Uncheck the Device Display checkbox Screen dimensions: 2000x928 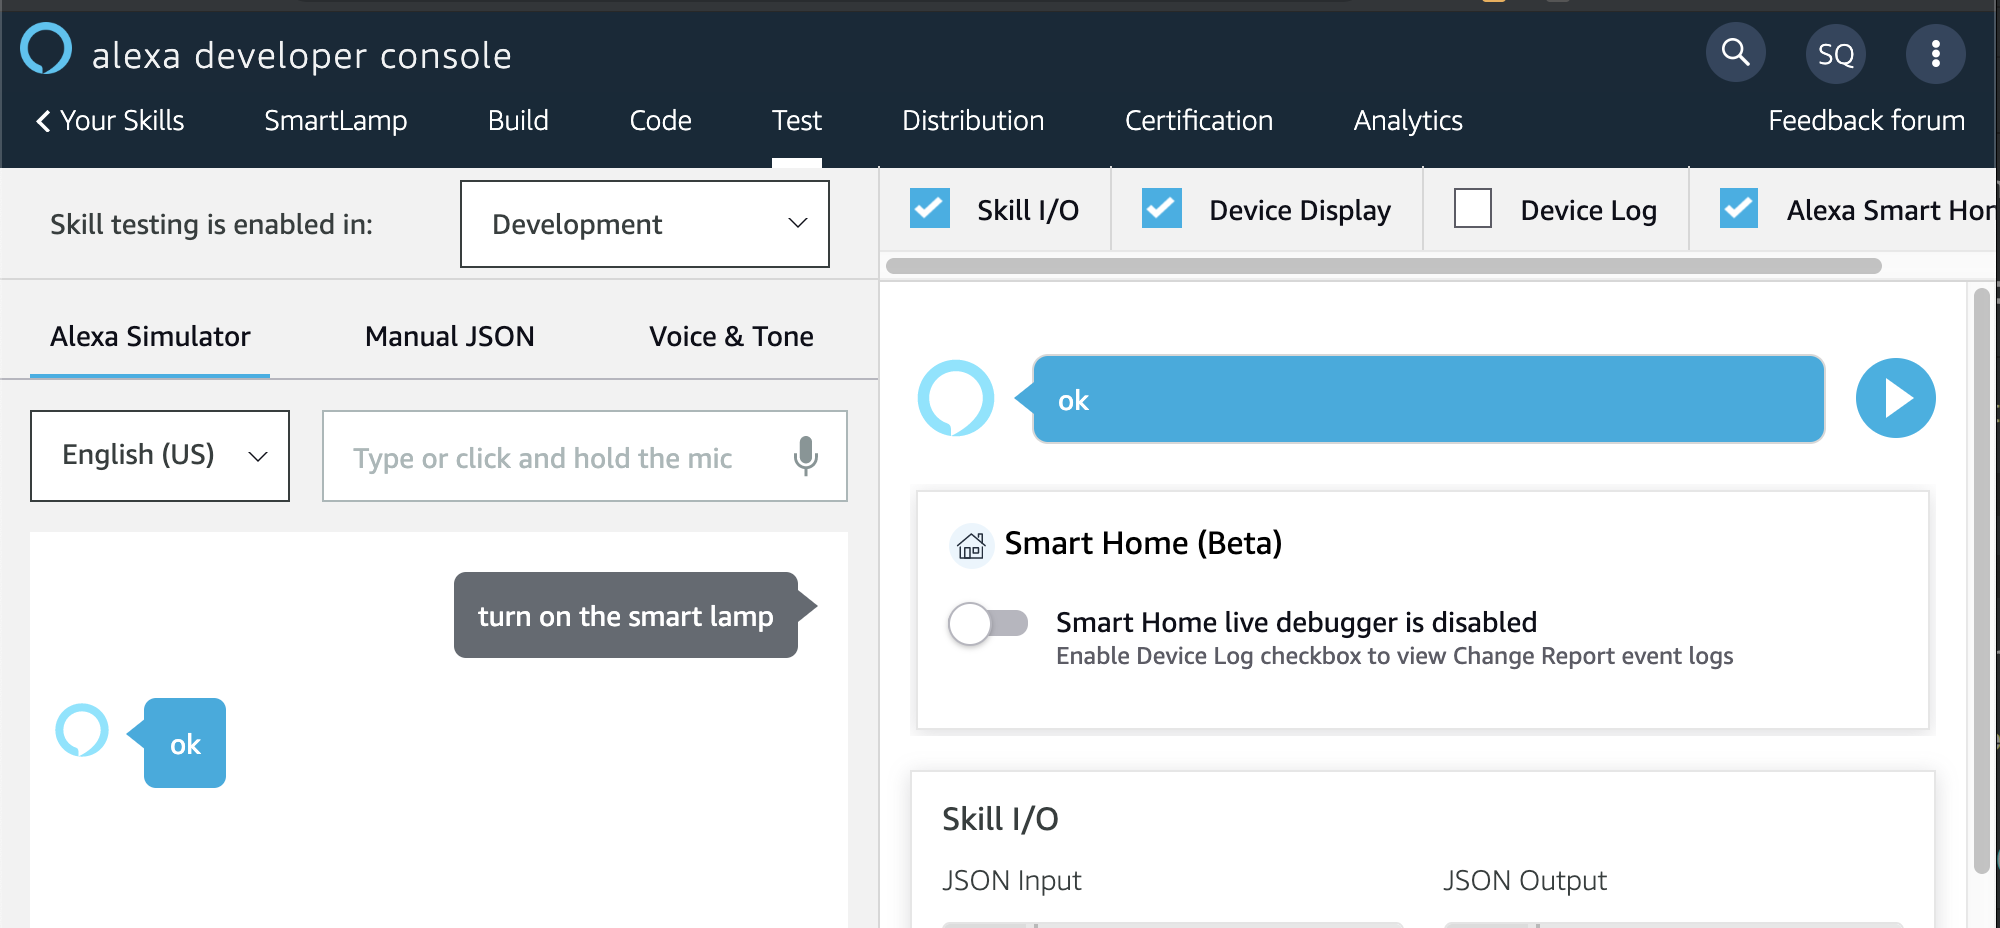pos(1162,209)
